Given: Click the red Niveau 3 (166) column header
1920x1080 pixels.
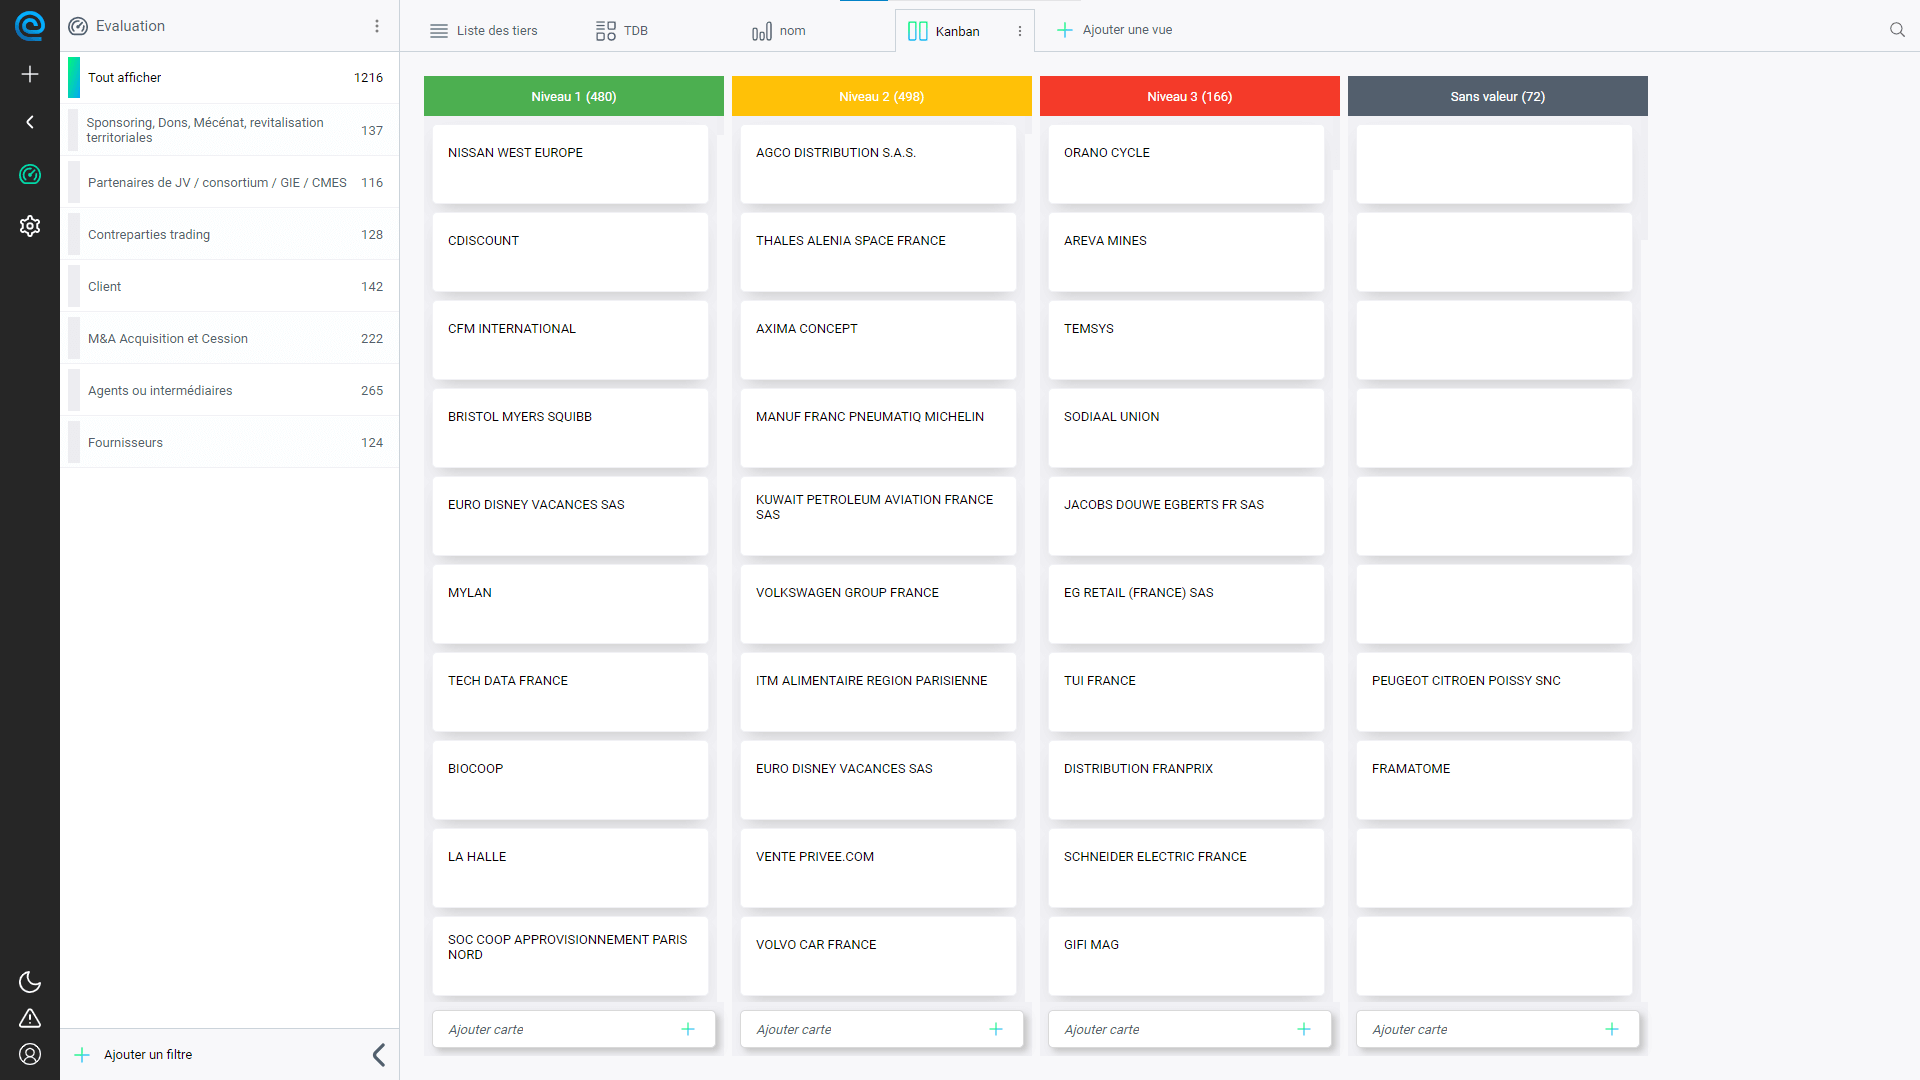Looking at the screenshot, I should (1190, 96).
